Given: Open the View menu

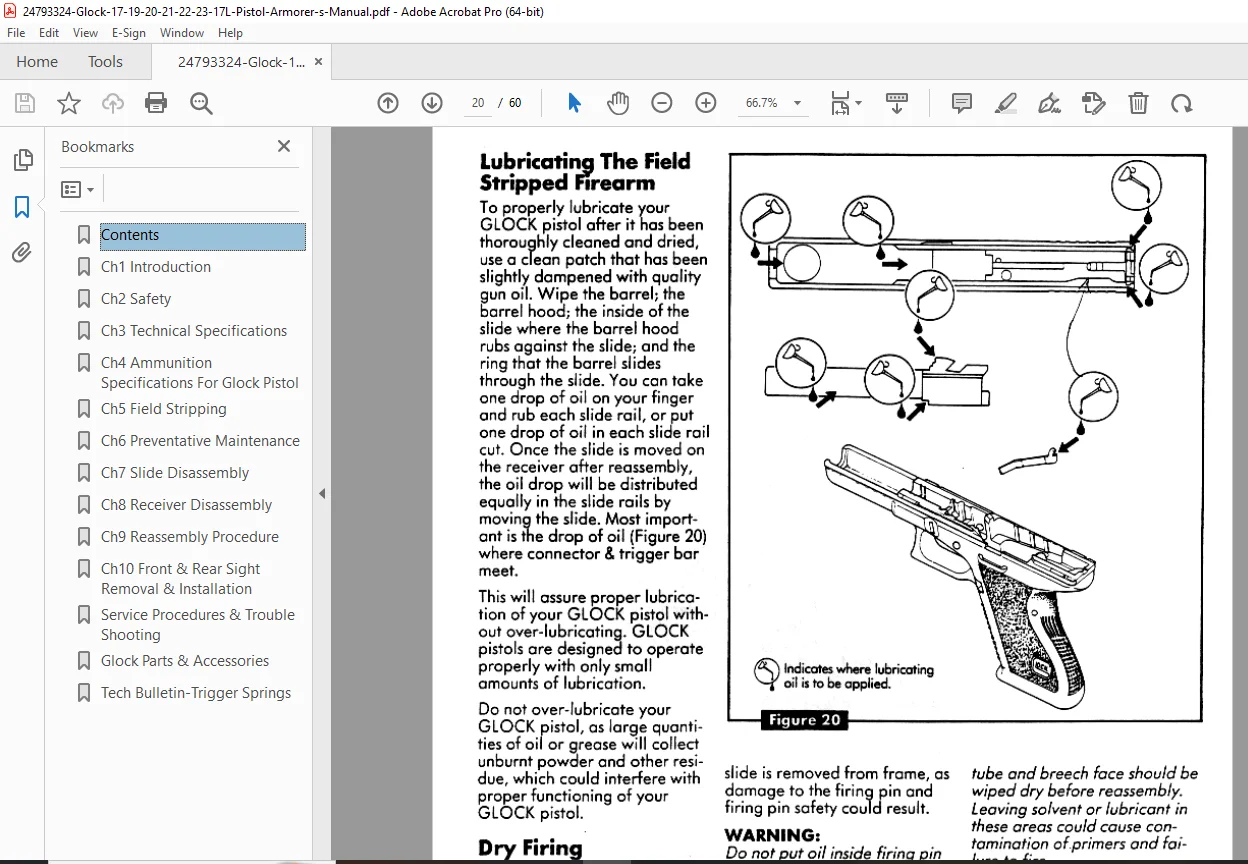Looking at the screenshot, I should (86, 33).
